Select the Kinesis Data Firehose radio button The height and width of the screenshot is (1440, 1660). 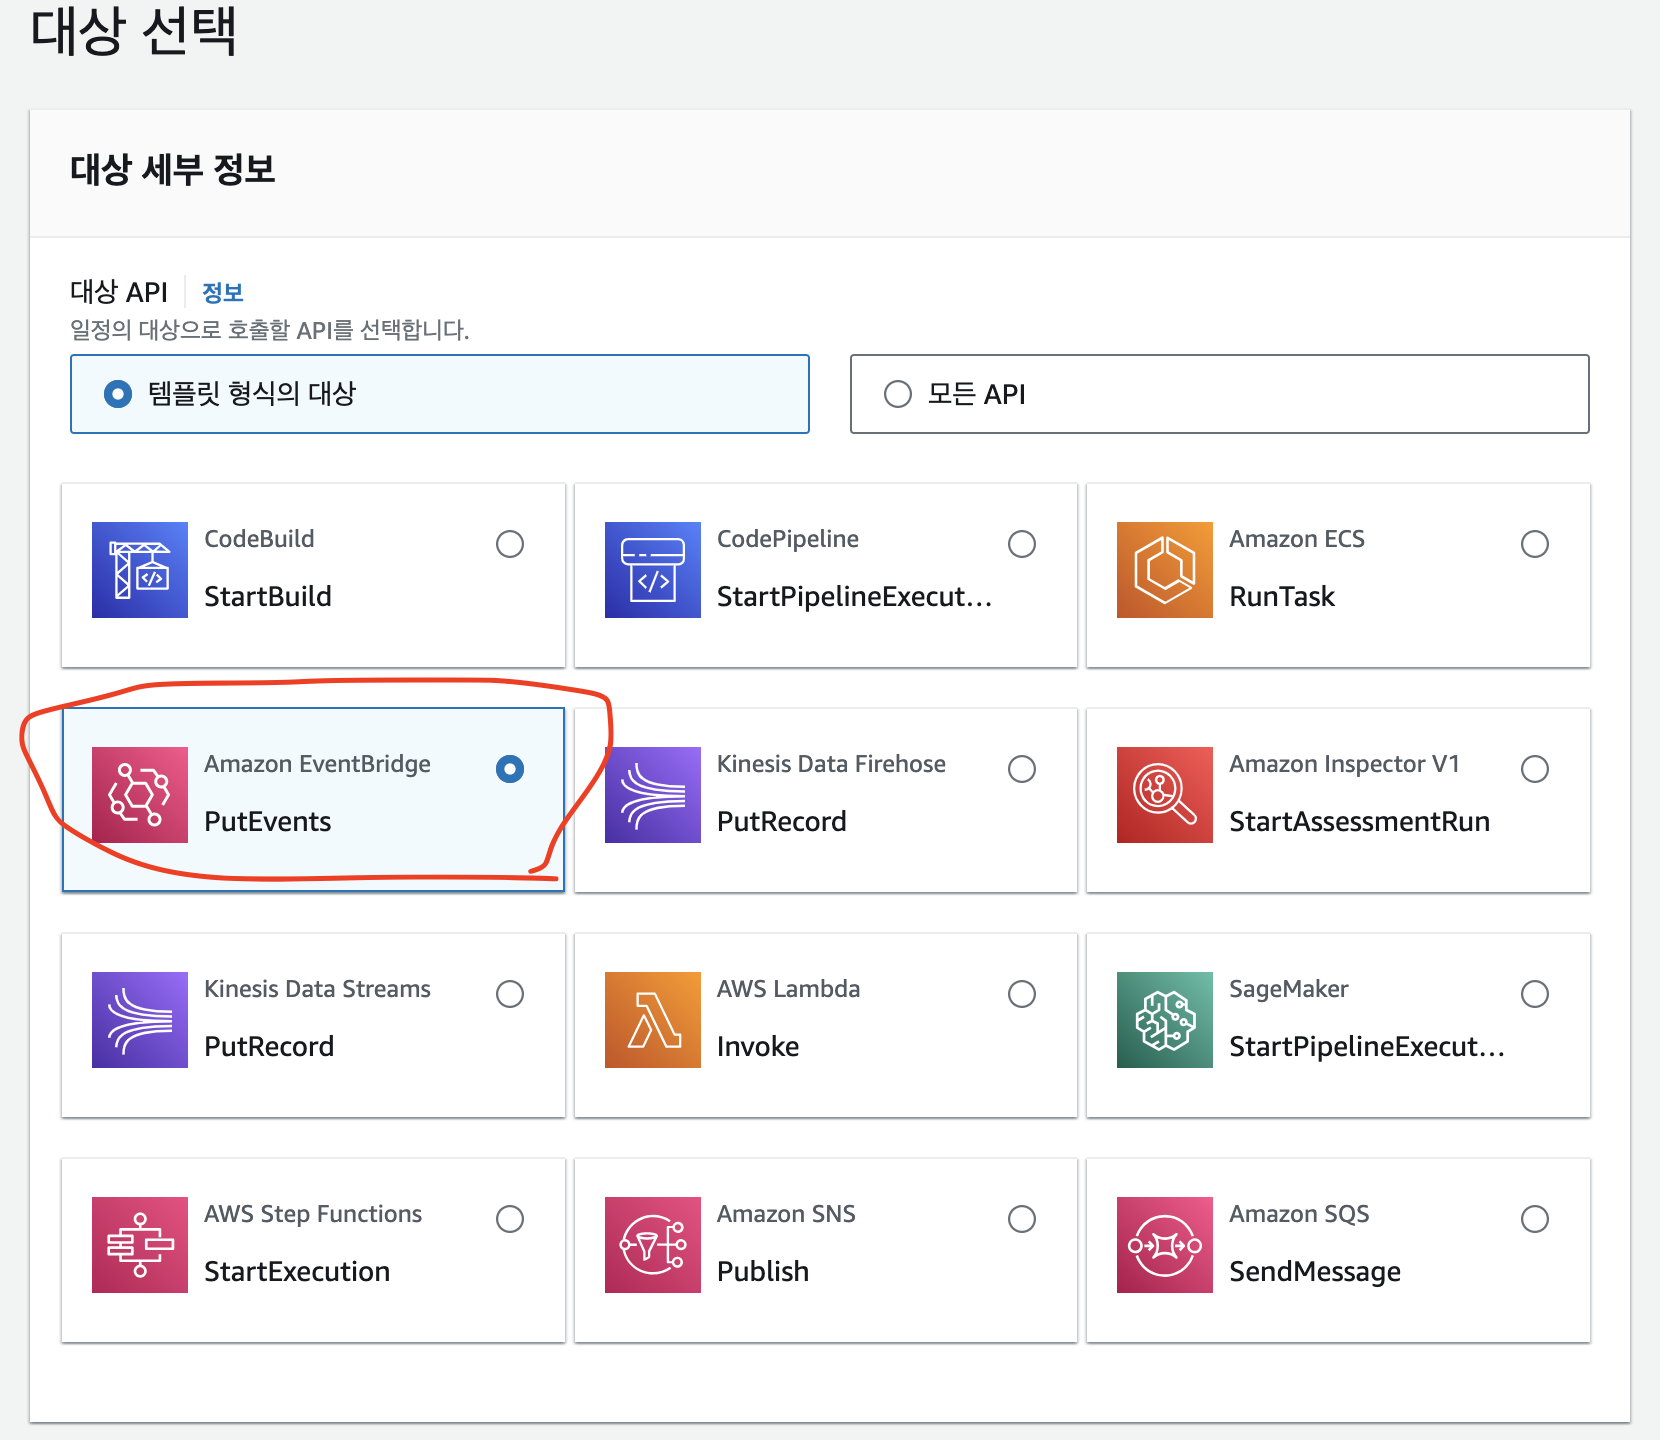(1022, 769)
